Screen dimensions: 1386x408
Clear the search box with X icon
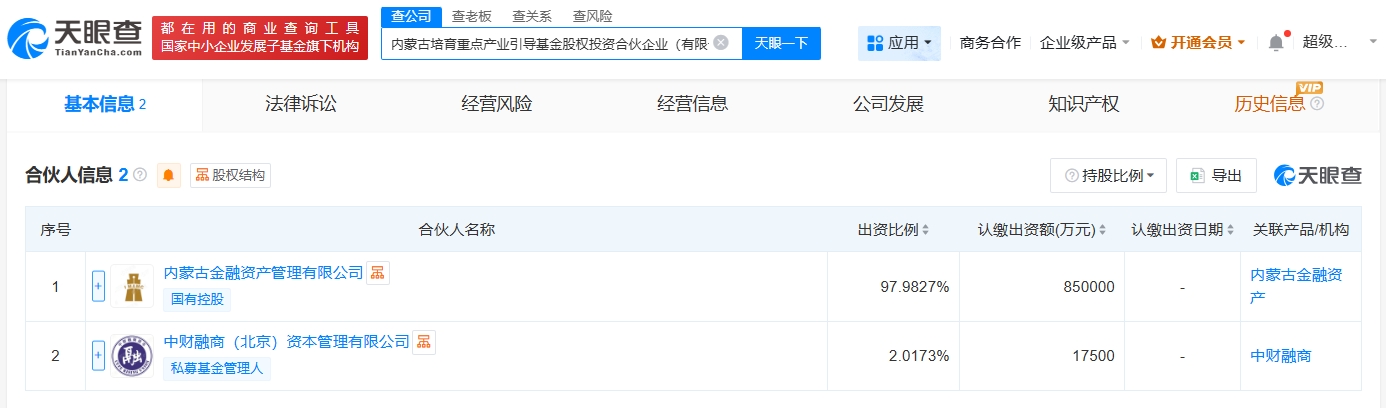point(721,43)
